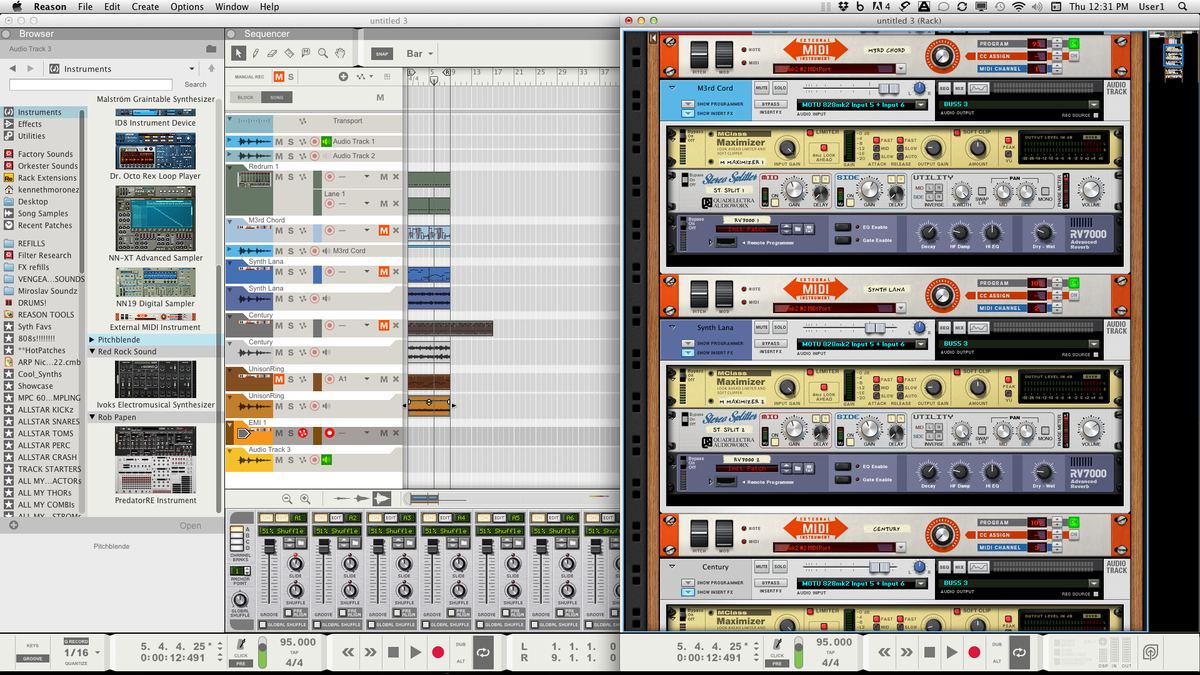Viewport: 1200px width, 675px height.
Task: Click the Fast Forward button in Sequencer transport
Action: (371, 652)
